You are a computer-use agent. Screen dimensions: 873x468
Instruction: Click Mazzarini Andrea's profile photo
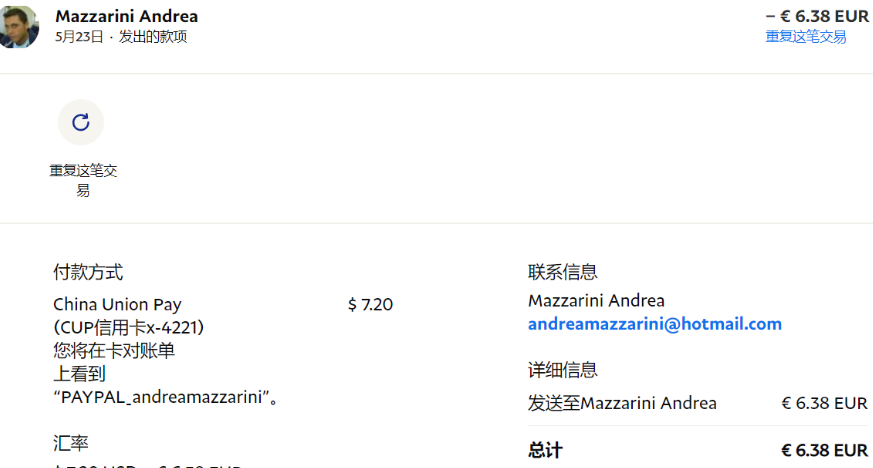coord(19,27)
